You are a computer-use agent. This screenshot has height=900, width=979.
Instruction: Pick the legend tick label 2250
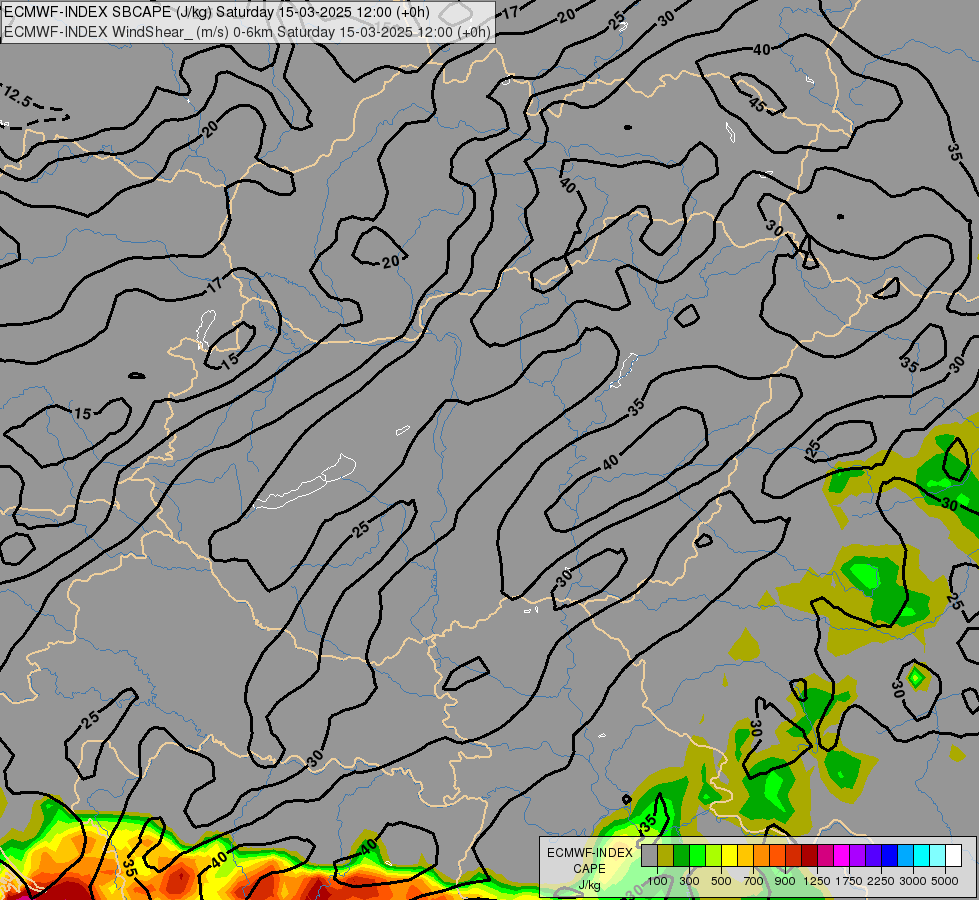click(881, 881)
